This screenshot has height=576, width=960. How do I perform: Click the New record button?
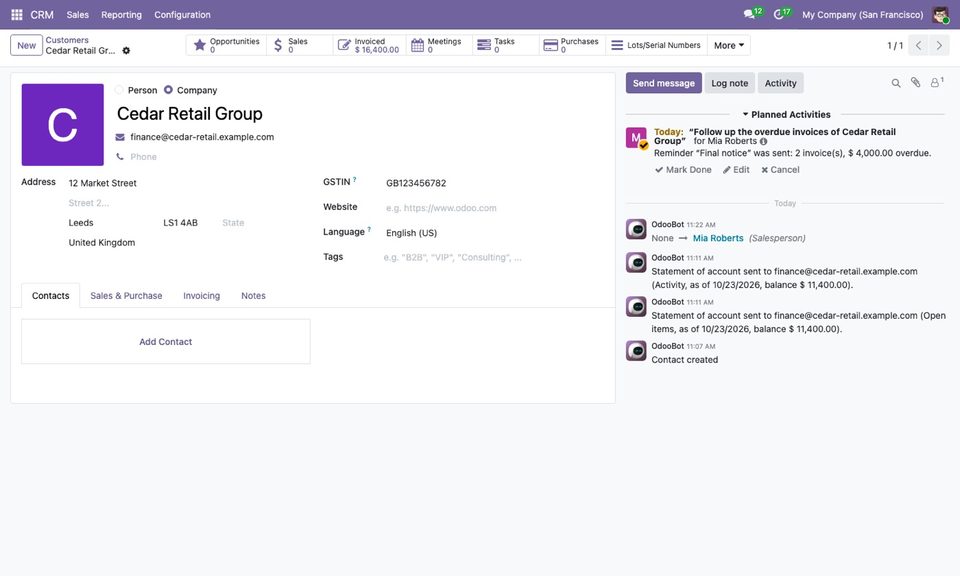pyautogui.click(x=26, y=45)
